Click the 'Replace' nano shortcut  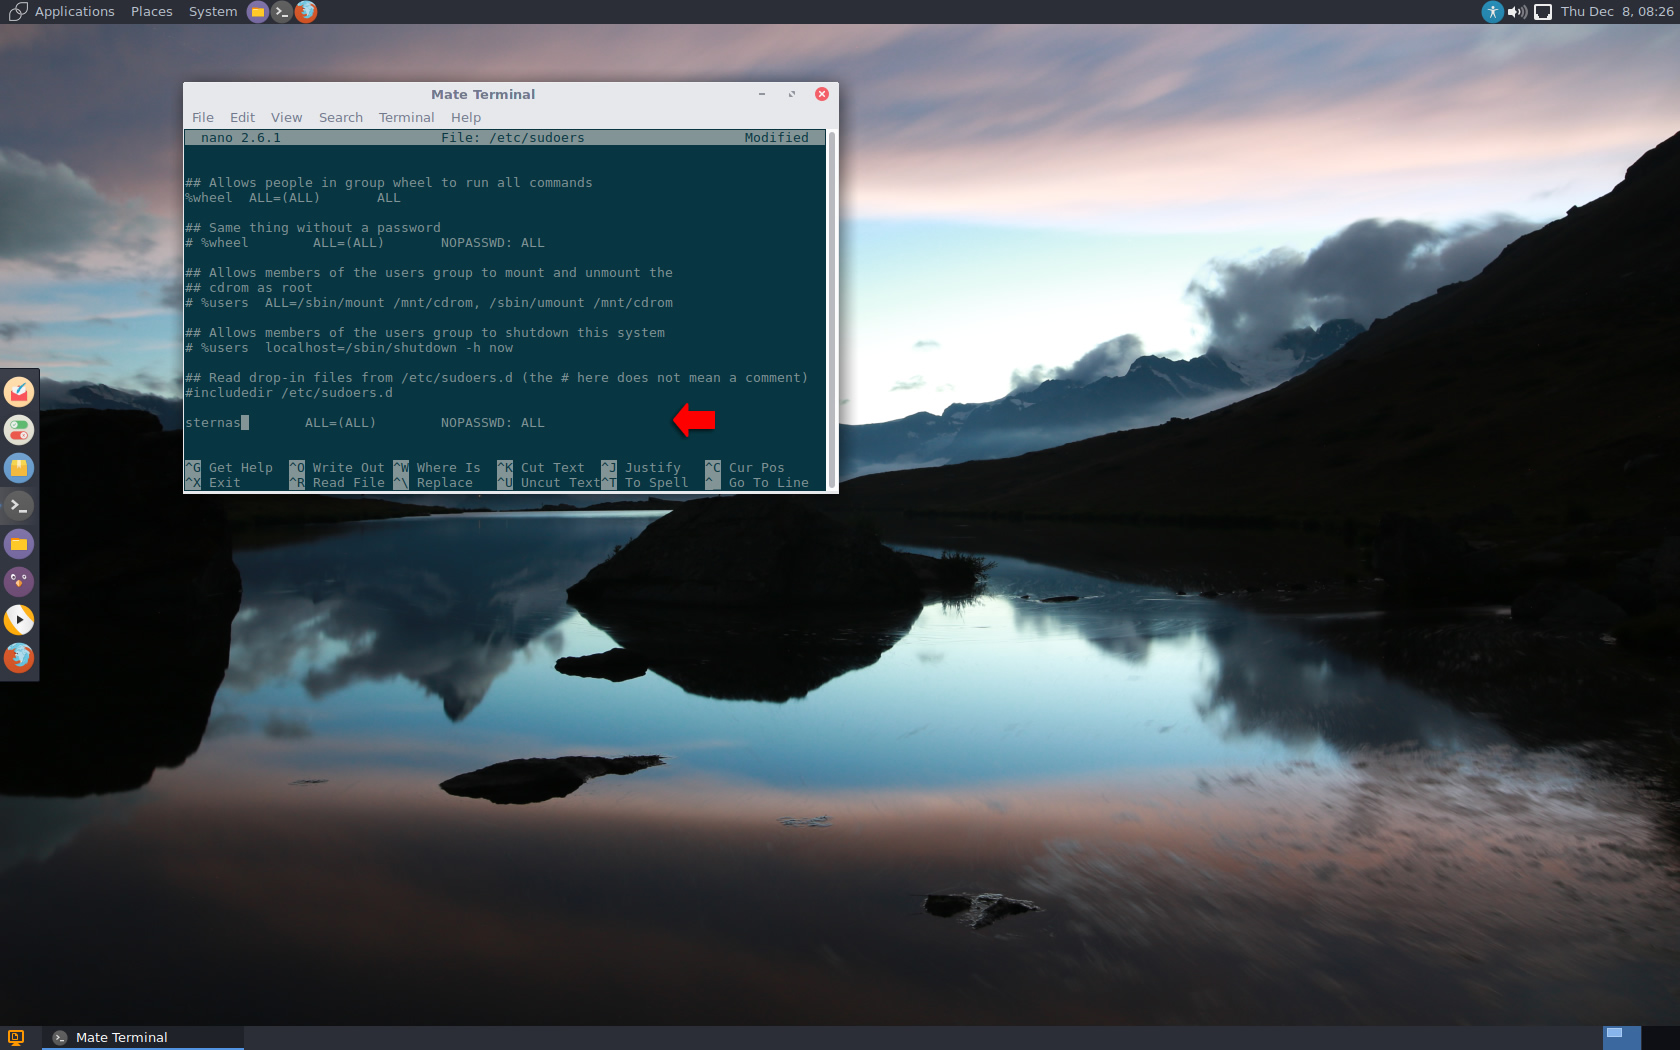click(x=445, y=483)
